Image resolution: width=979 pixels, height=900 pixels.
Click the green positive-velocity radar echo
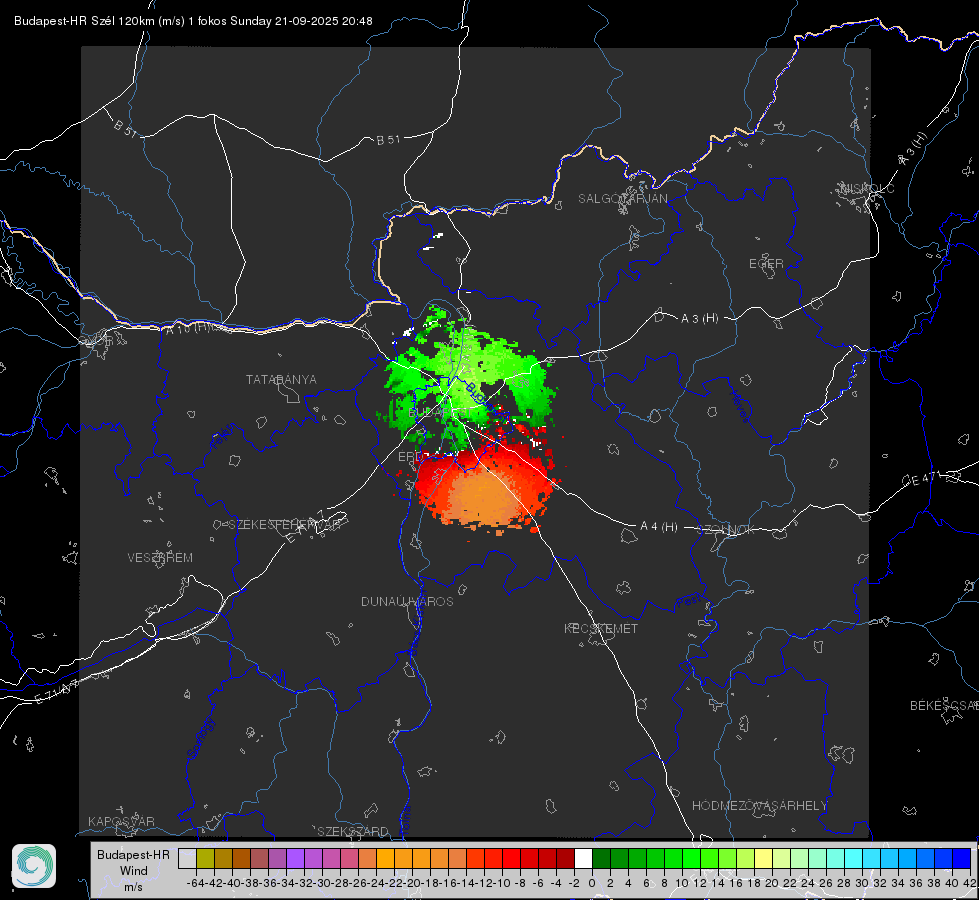pyautogui.click(x=468, y=379)
